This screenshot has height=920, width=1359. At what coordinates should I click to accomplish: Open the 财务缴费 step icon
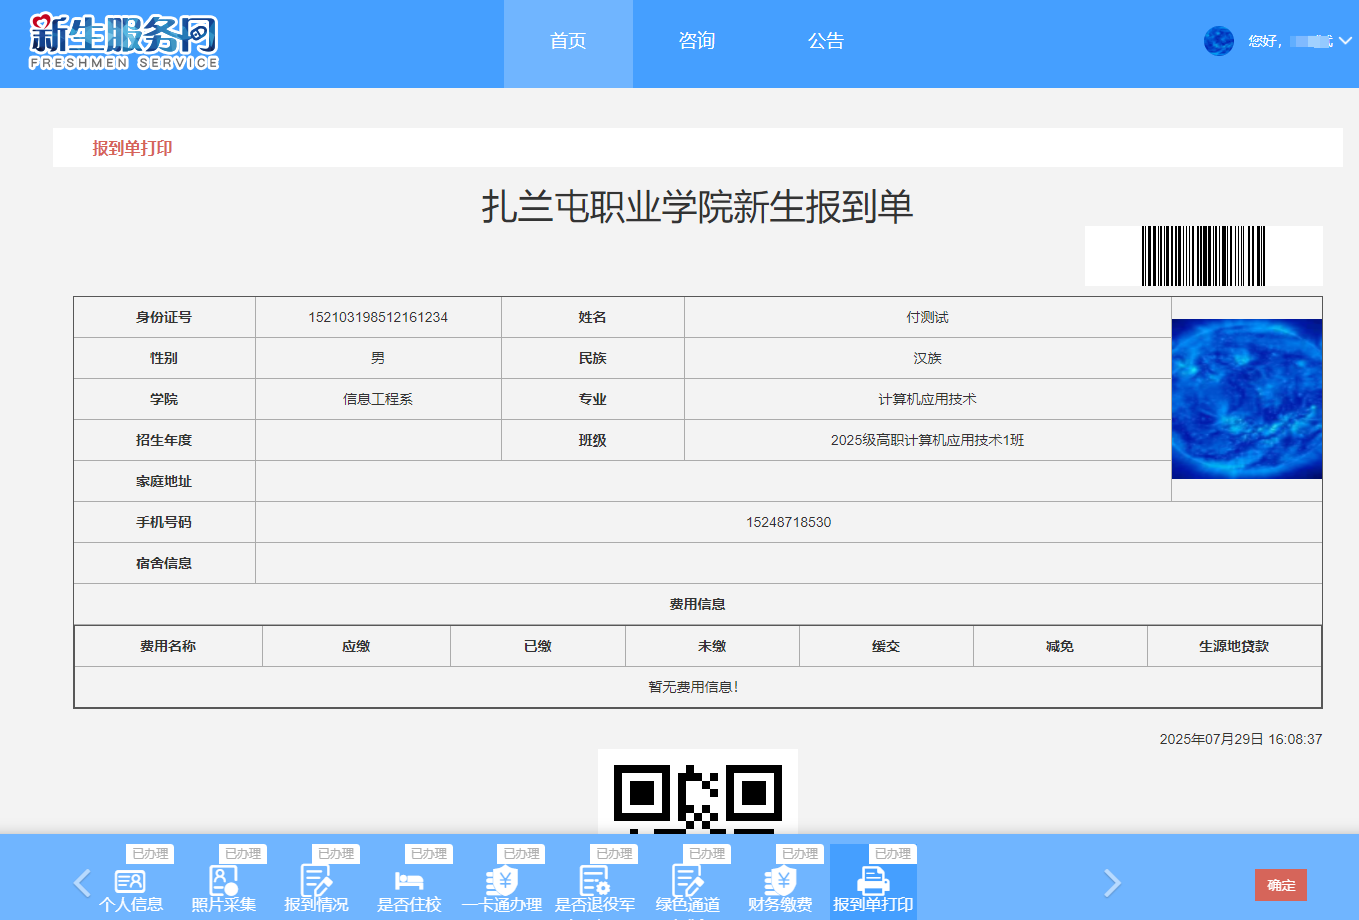[x=781, y=881]
